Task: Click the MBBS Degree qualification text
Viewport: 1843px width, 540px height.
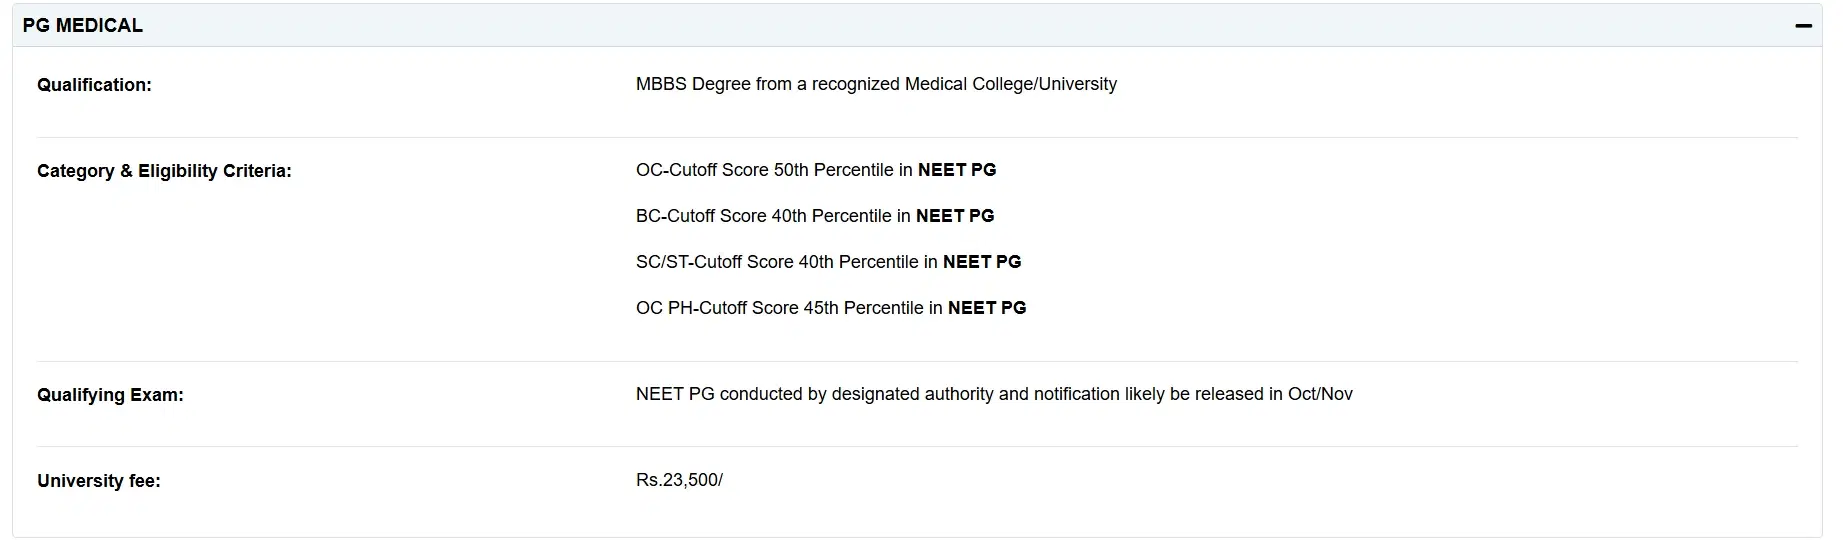Action: 876,84
